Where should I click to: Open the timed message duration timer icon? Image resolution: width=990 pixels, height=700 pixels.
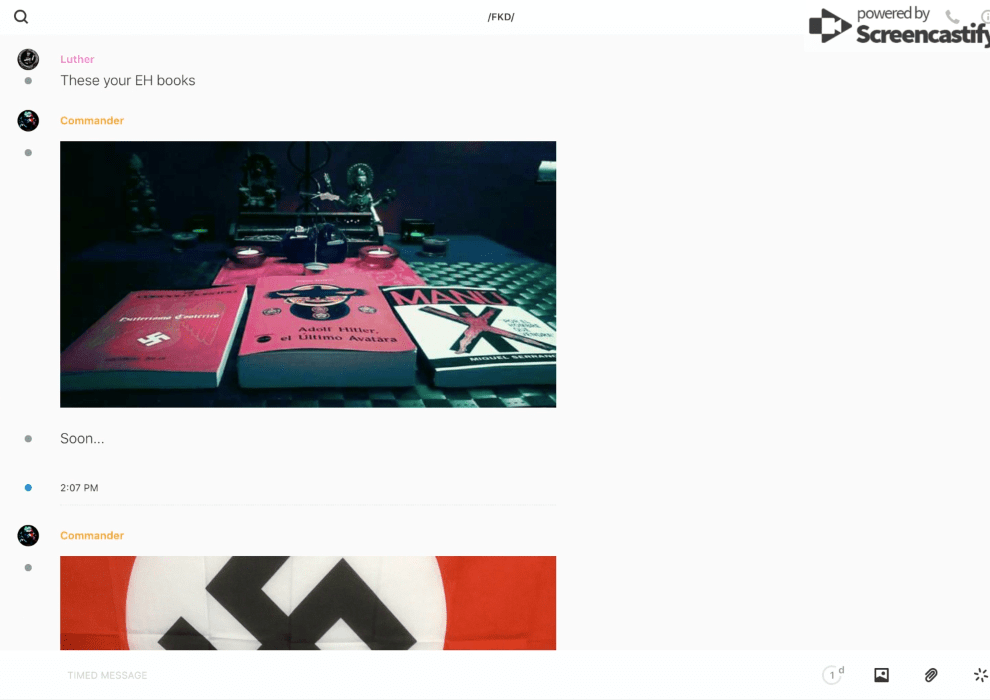pyautogui.click(x=832, y=675)
